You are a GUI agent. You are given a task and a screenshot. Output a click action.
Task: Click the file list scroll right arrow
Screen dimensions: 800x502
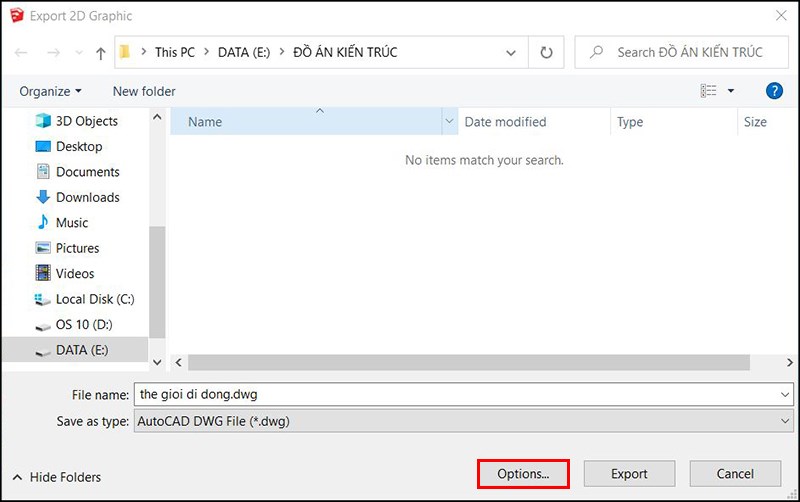tap(789, 362)
